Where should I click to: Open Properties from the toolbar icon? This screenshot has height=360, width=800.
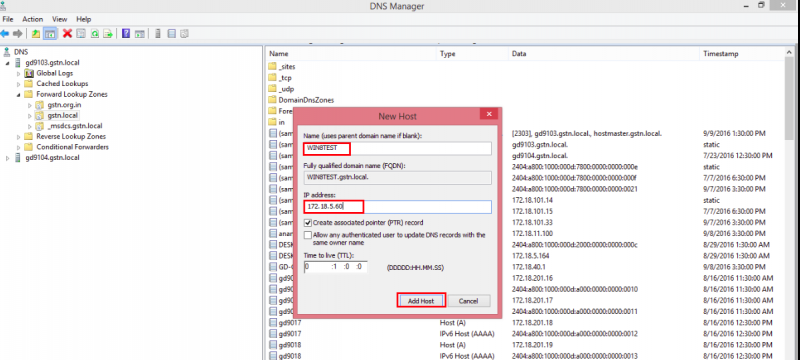[x=81, y=34]
